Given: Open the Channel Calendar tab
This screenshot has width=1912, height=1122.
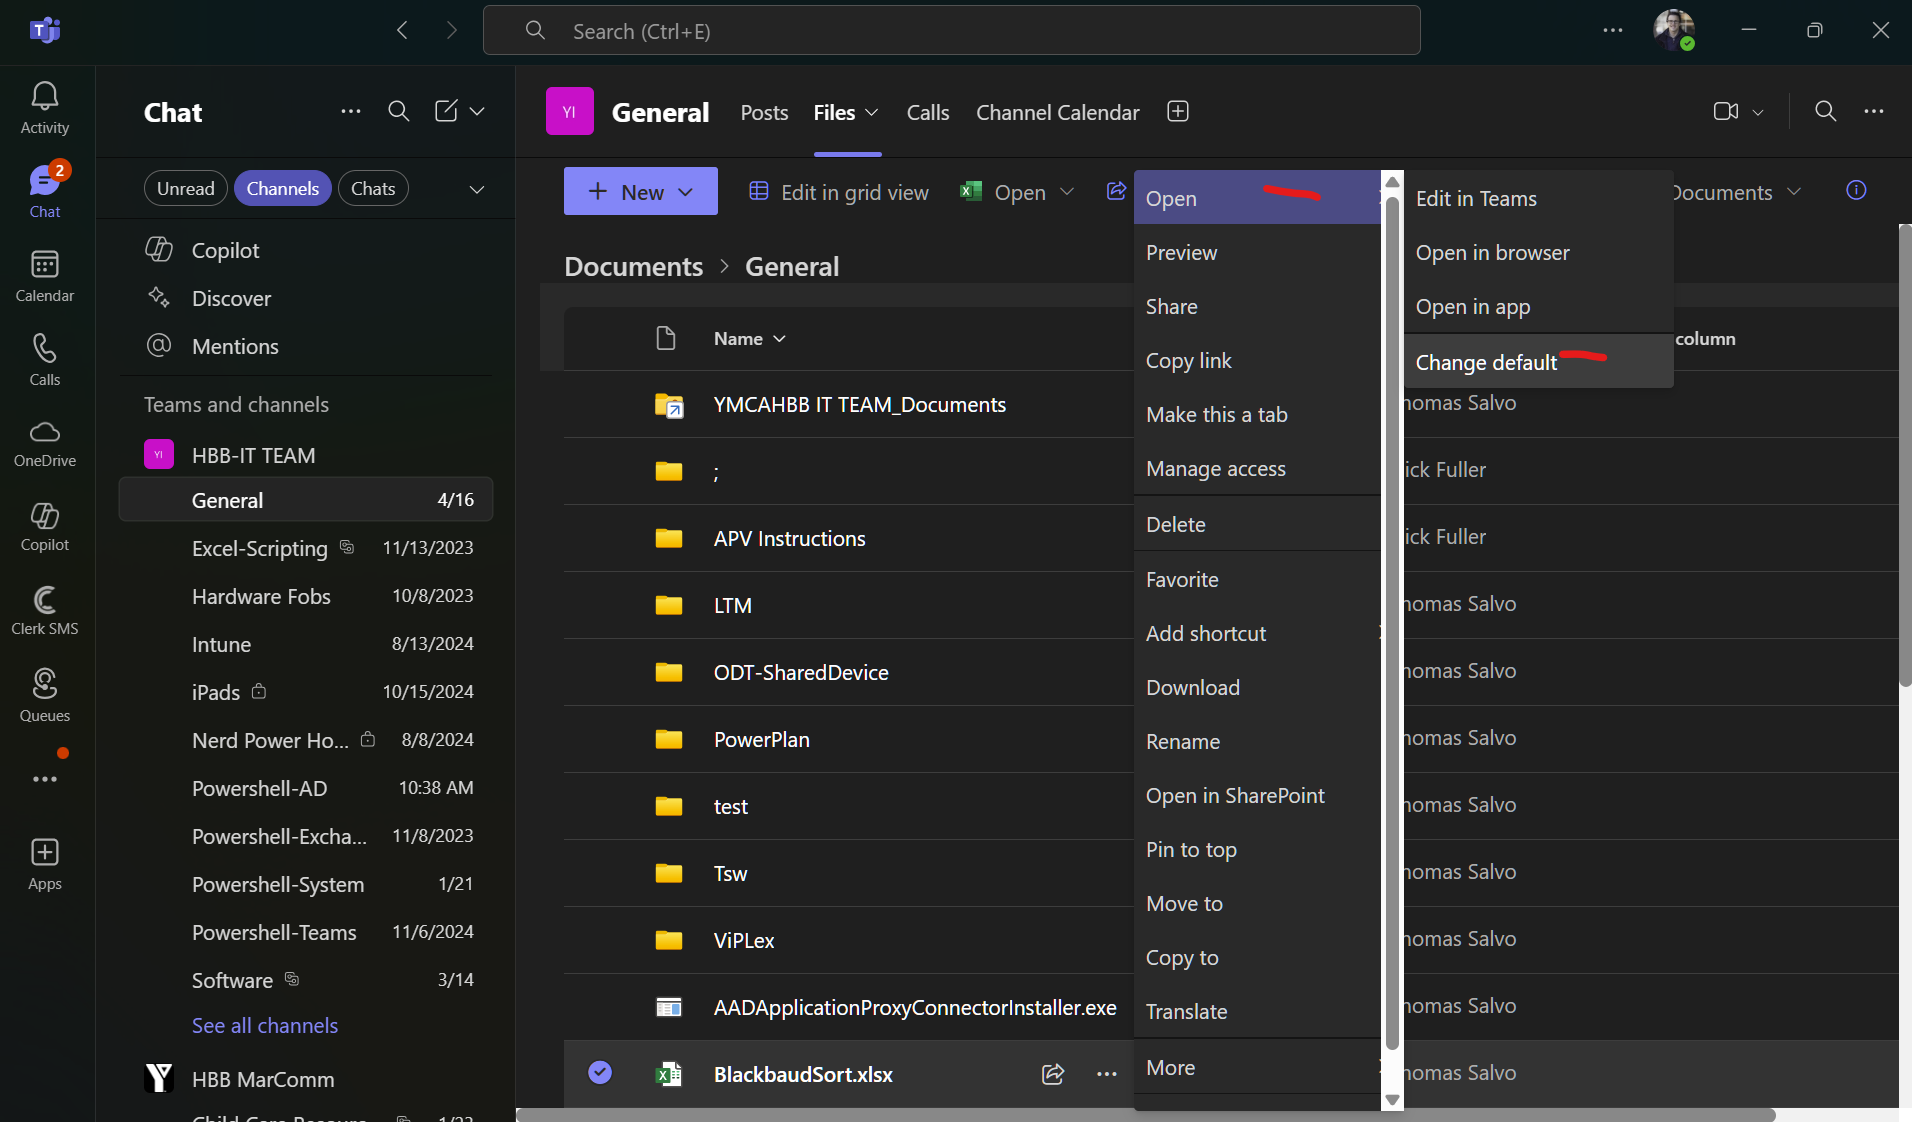Looking at the screenshot, I should tap(1058, 113).
